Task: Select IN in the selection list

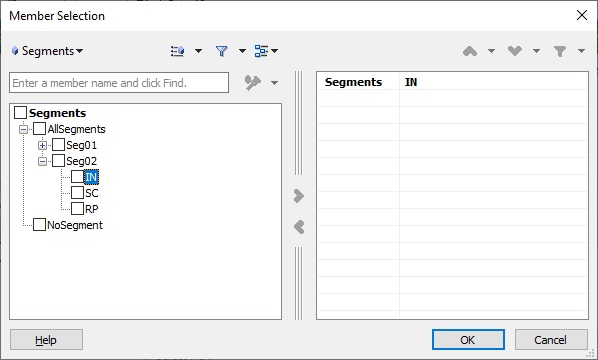Action: point(411,82)
